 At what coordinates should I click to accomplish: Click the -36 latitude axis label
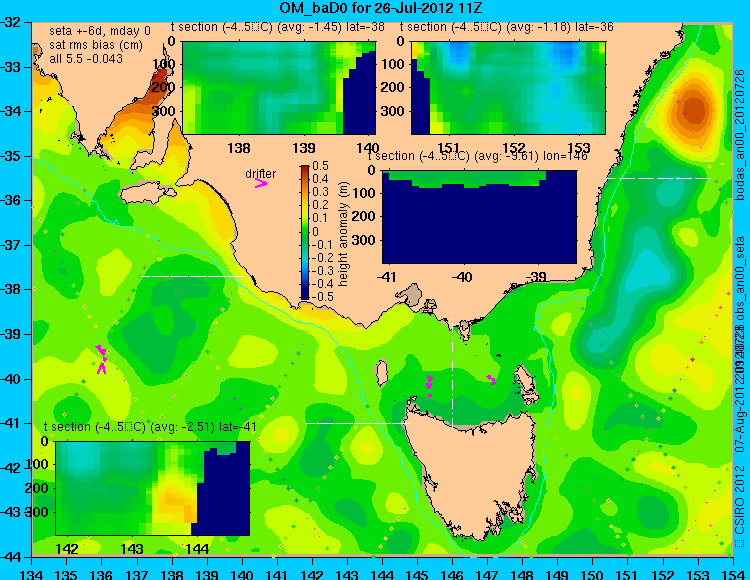pyautogui.click(x=11, y=200)
